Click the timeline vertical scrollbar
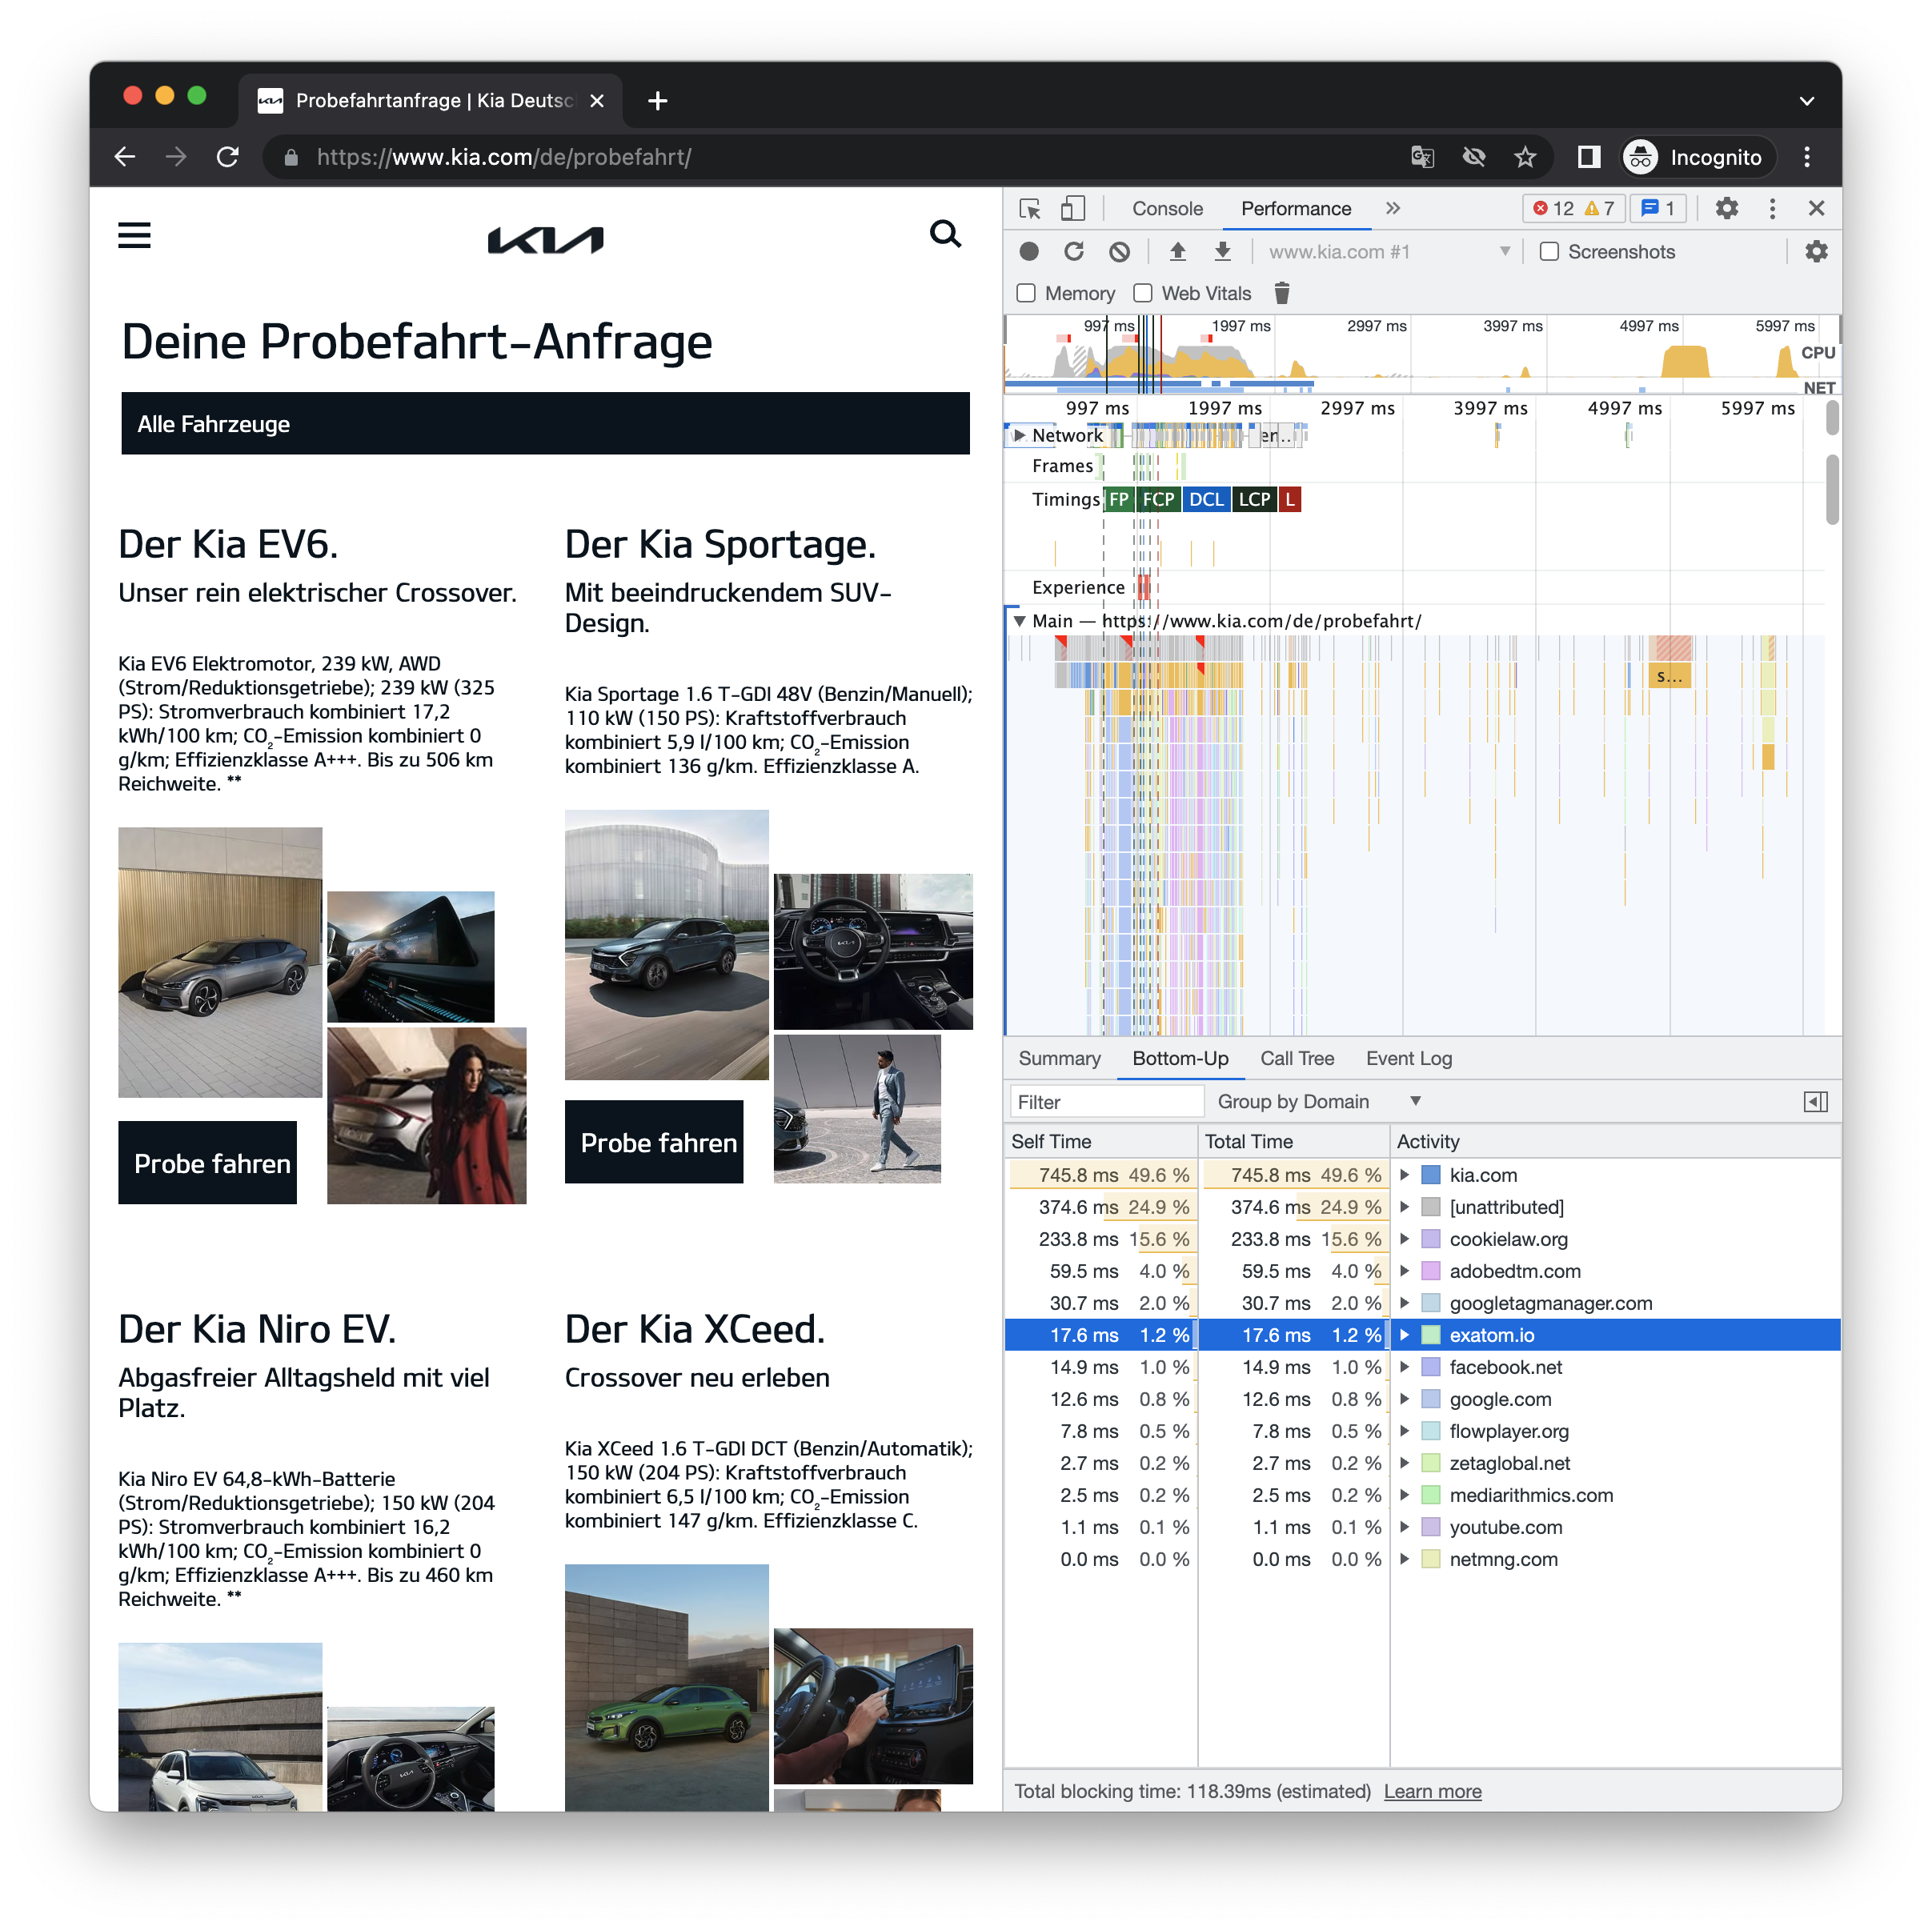 point(1831,490)
